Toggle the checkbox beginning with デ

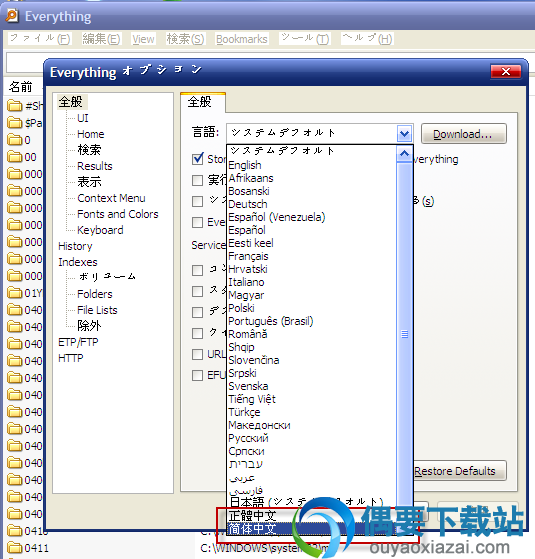[x=197, y=312]
